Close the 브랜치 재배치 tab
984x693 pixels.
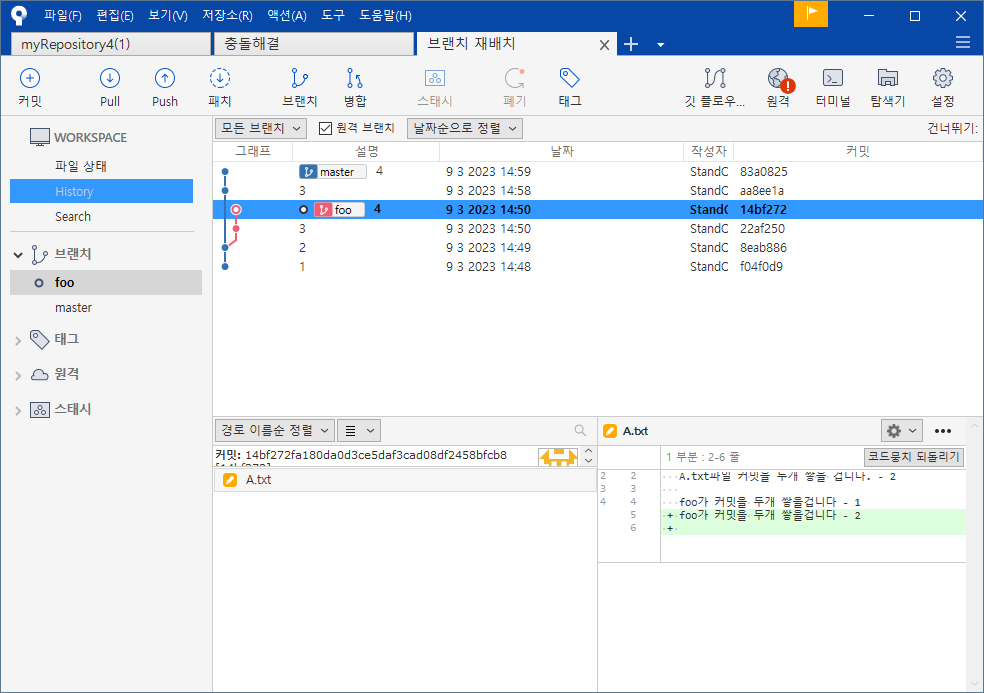tap(604, 45)
